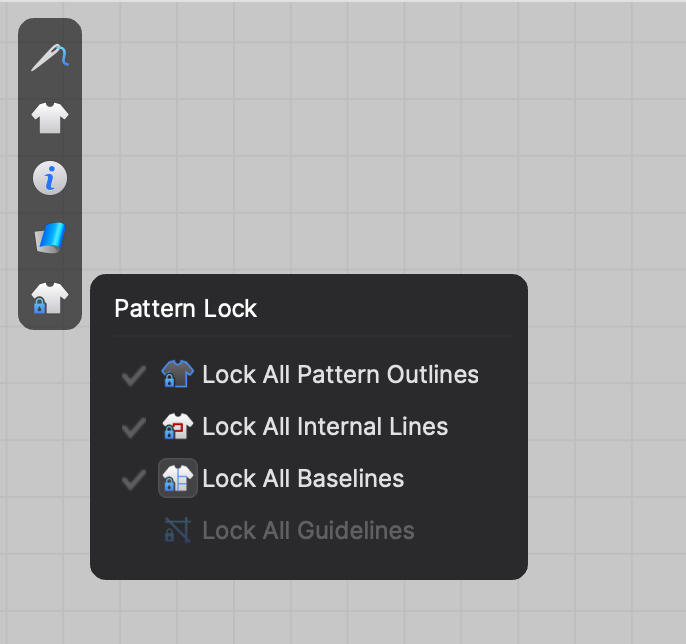Choose Lock All Internal Lines menu entry
This screenshot has height=644, width=686.
[x=309, y=427]
